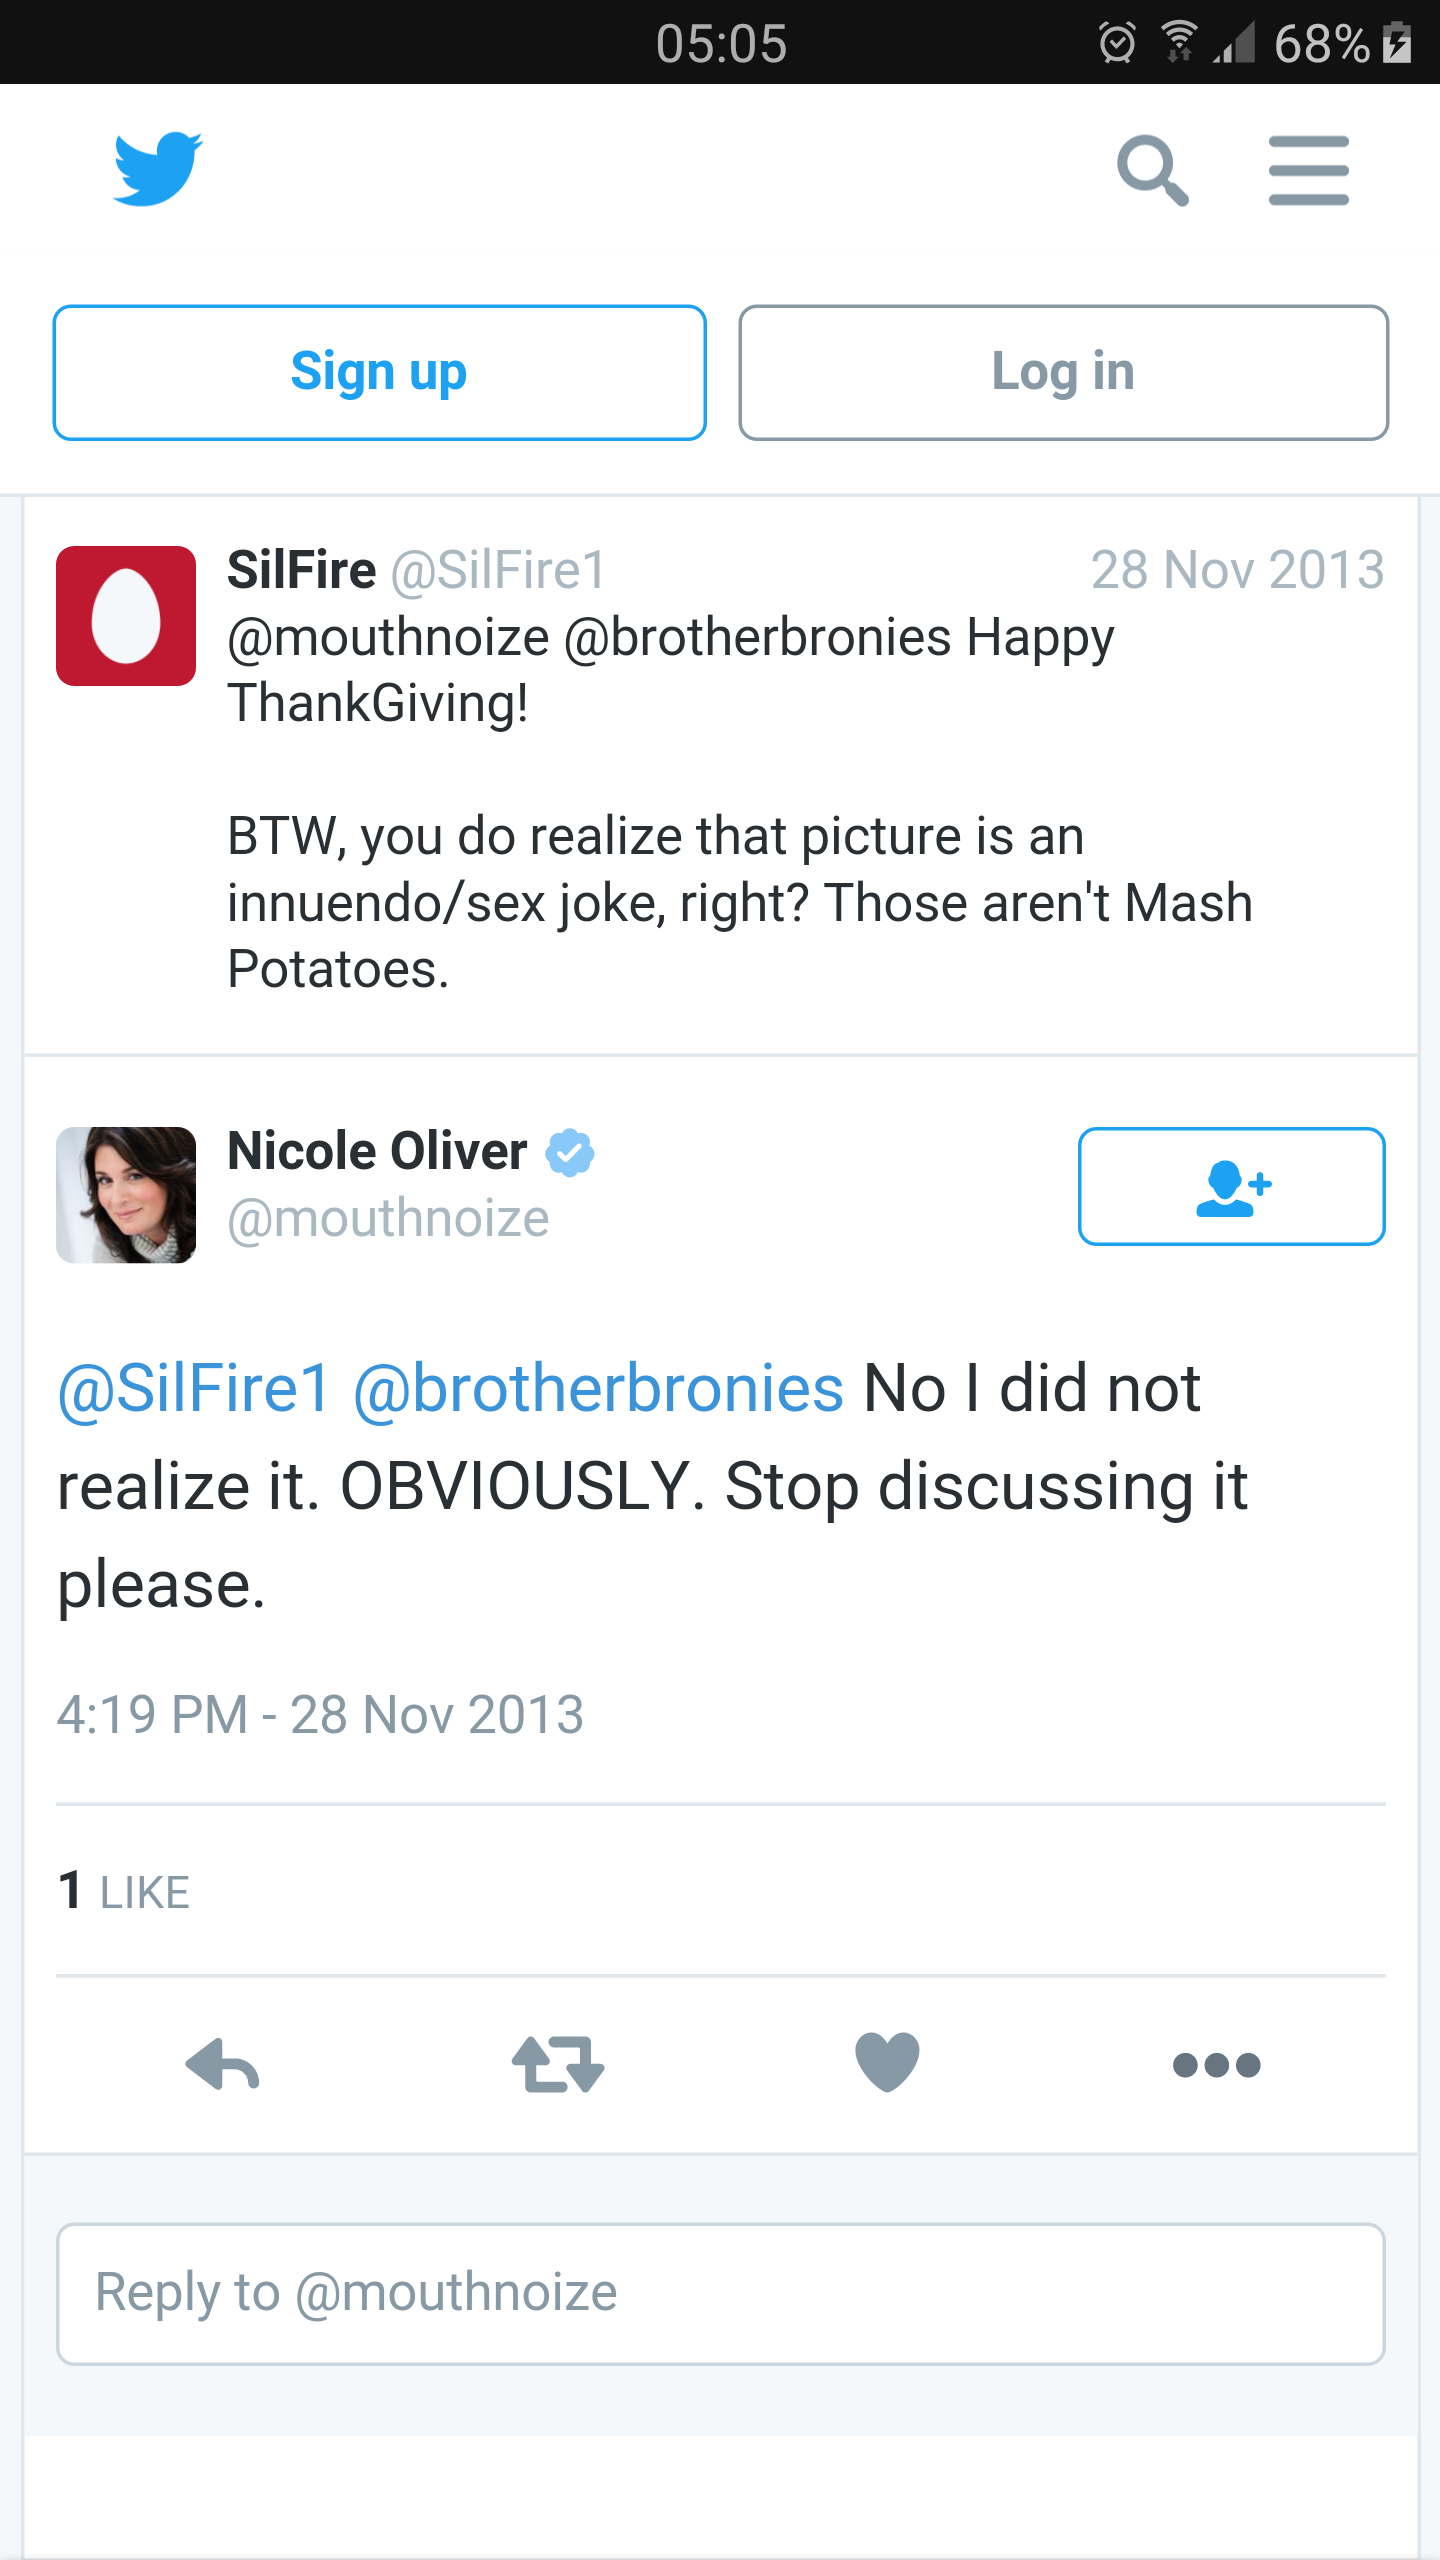Like the tweet with the heart icon

click(887, 2063)
